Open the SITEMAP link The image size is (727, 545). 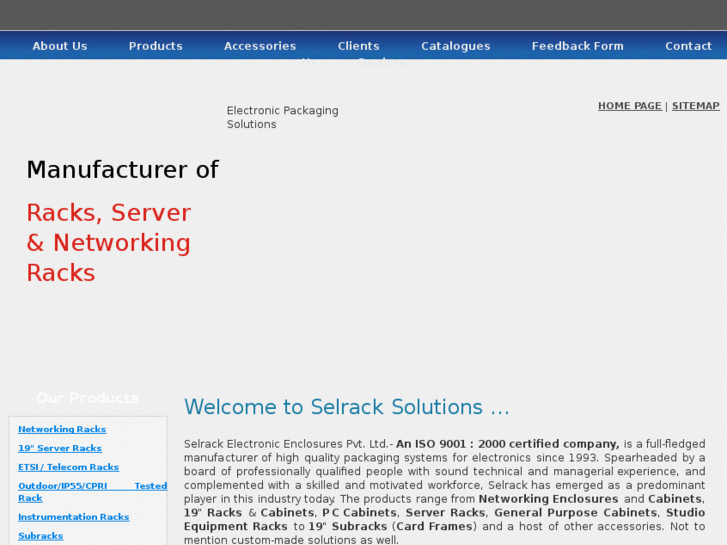(695, 106)
